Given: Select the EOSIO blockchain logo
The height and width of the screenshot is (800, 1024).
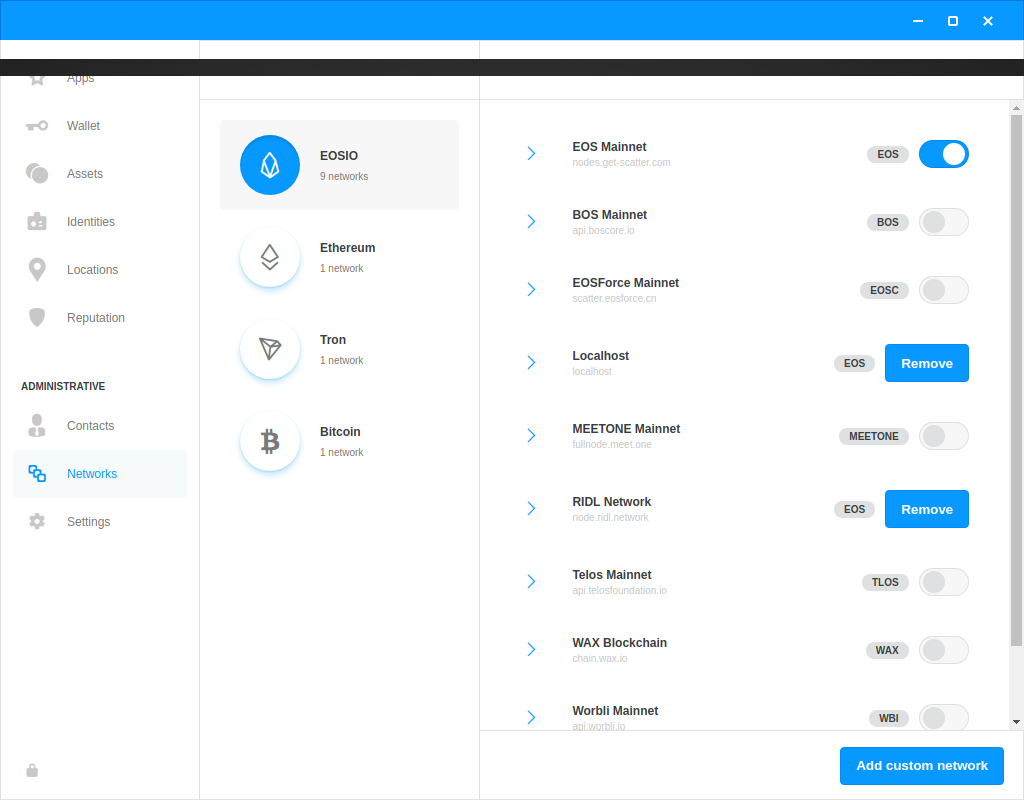Looking at the screenshot, I should (x=270, y=165).
